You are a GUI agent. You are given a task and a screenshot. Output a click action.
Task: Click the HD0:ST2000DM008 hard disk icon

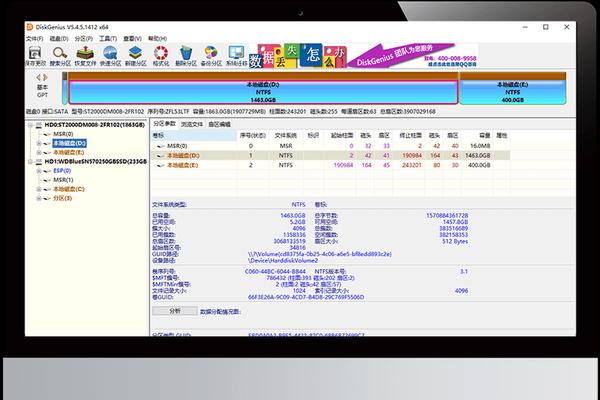[x=39, y=125]
